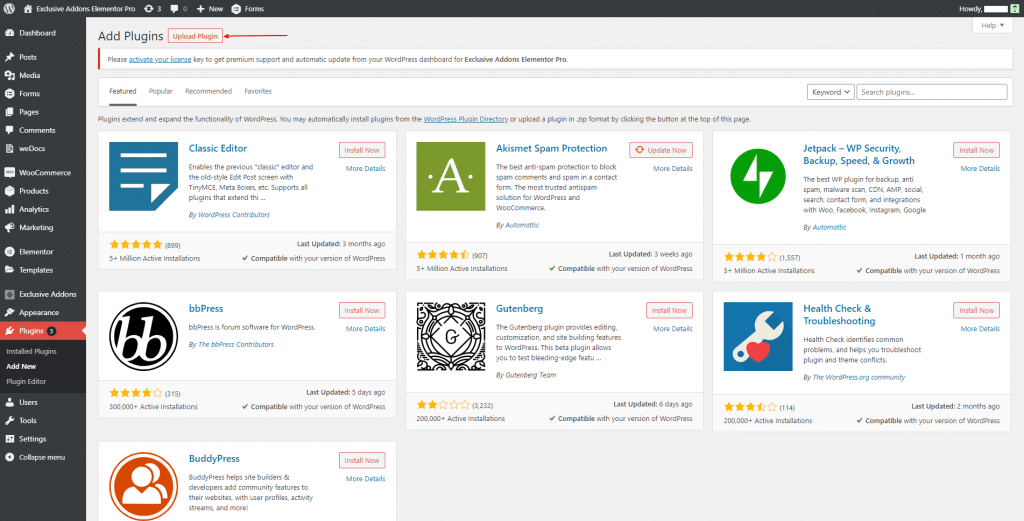
Task: Click the activate your license link
Action: pyautogui.click(x=160, y=59)
